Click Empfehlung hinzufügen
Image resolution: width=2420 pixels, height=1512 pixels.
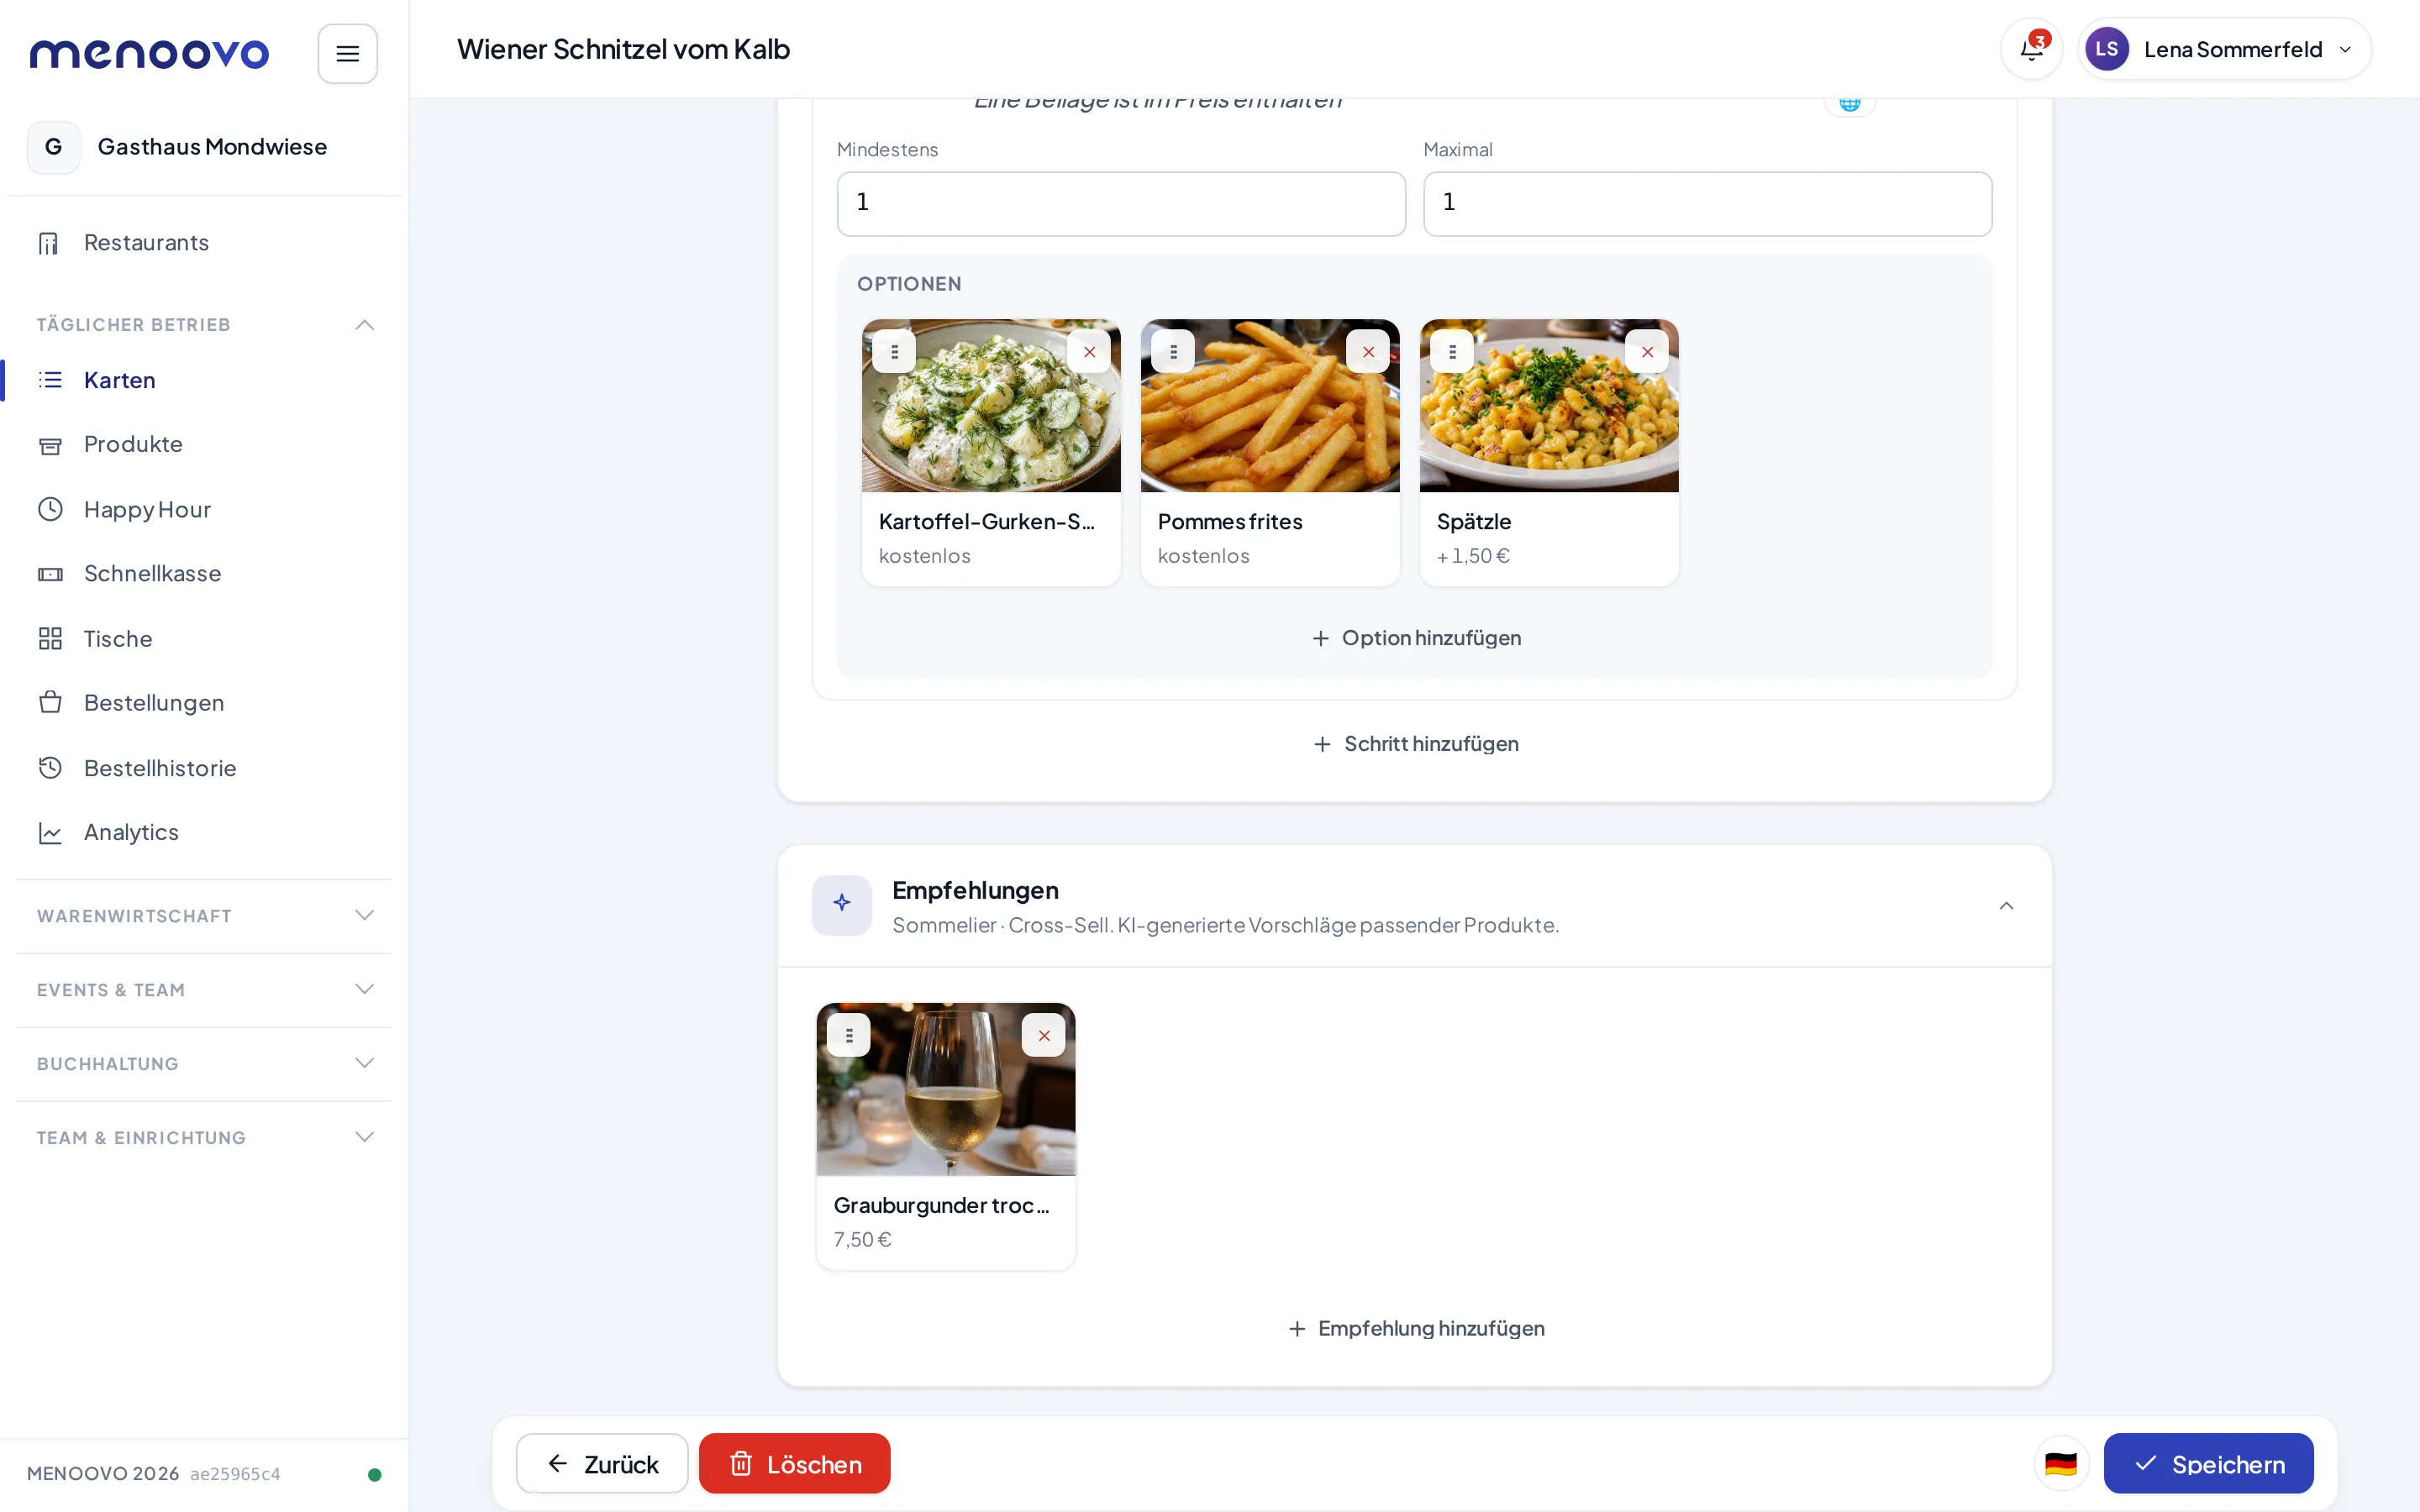(x=1416, y=1328)
